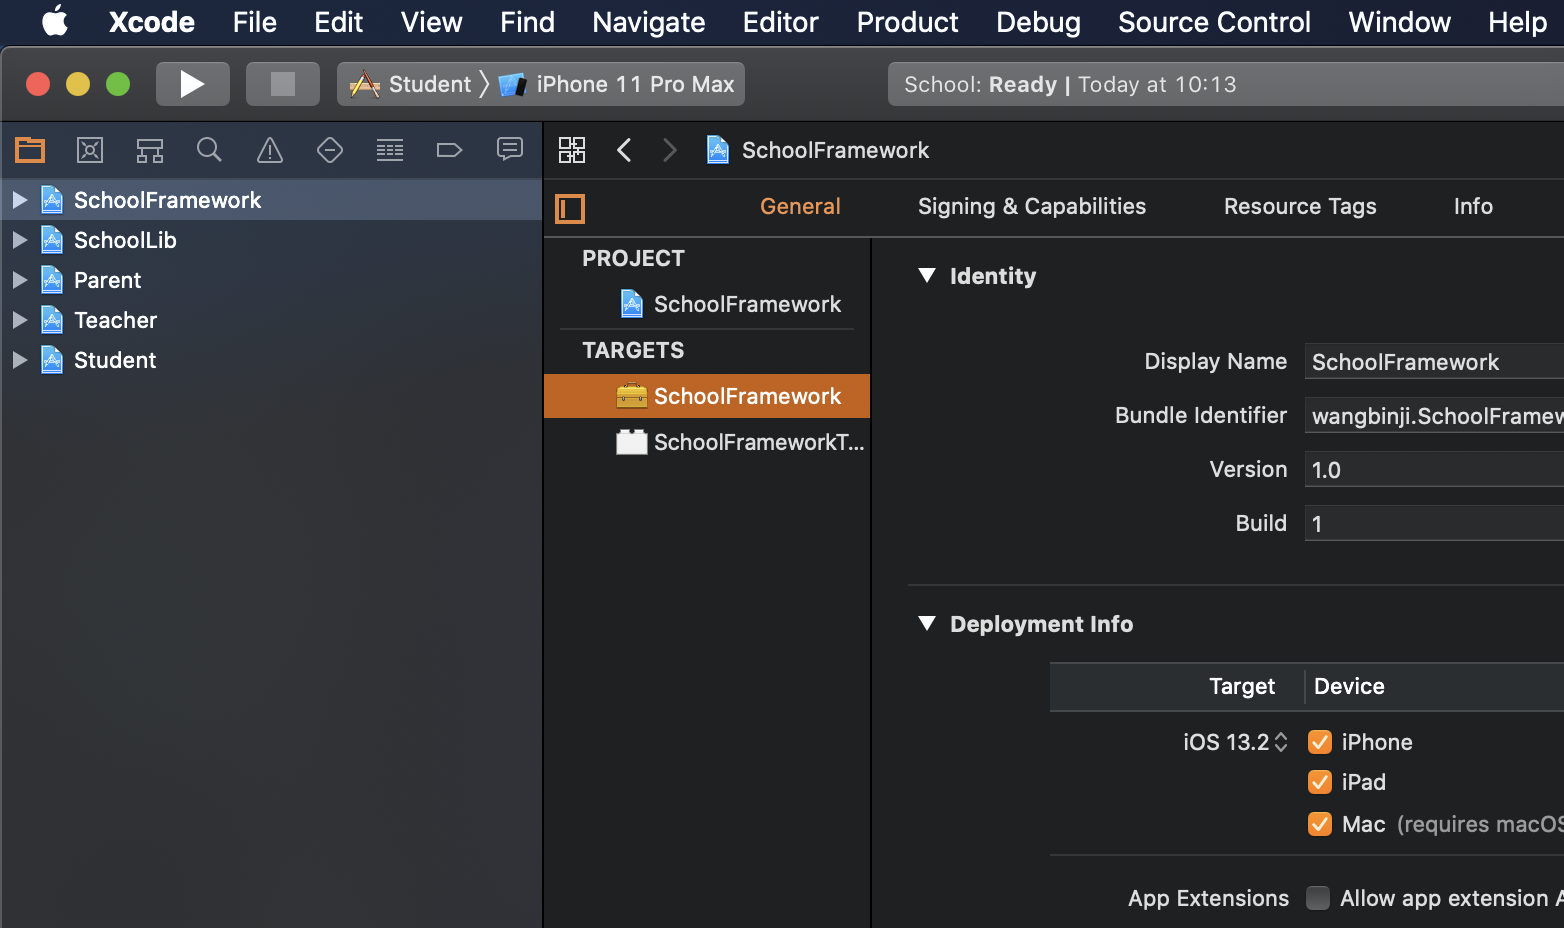Open the Symbol navigator hierarchy icon
Viewport: 1564px width, 928px height.
pyautogui.click(x=150, y=150)
